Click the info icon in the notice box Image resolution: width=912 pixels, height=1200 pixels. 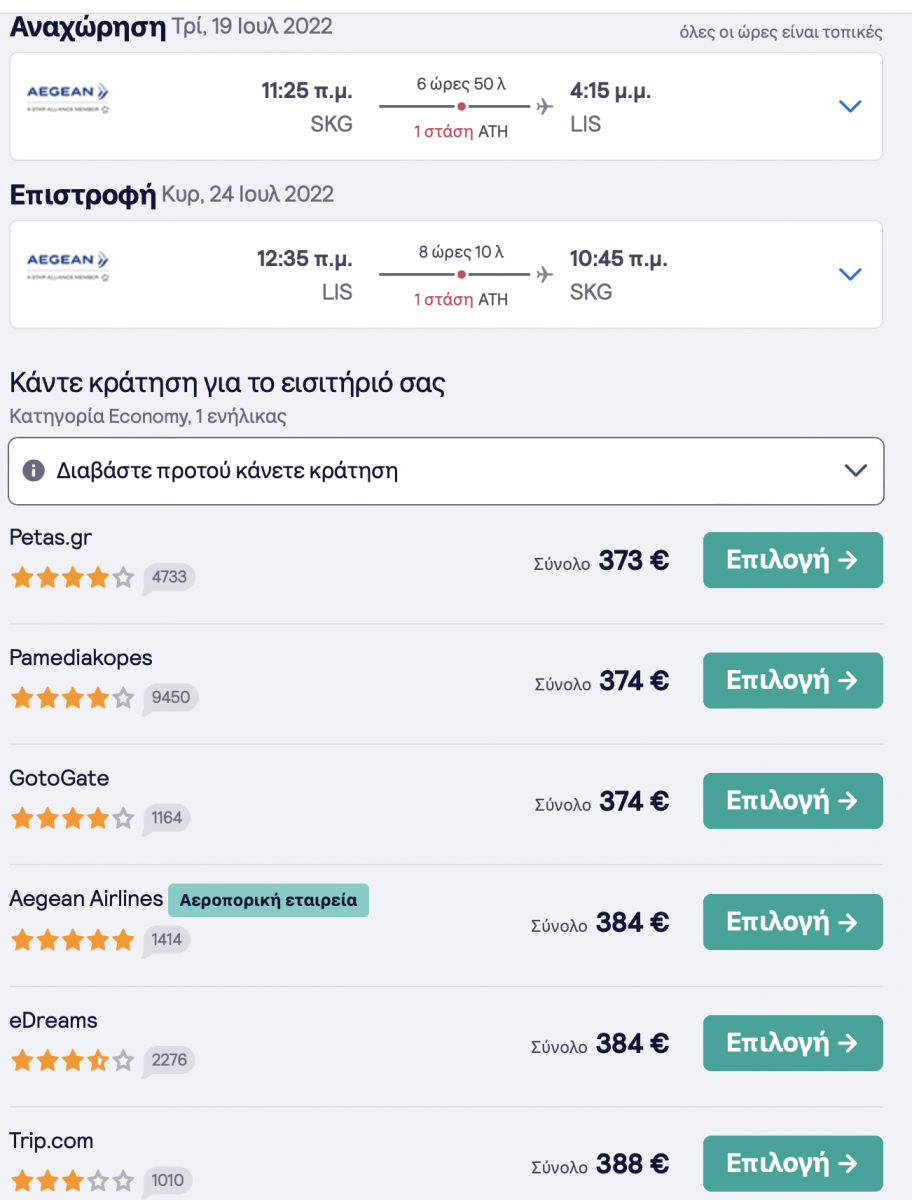[34, 471]
